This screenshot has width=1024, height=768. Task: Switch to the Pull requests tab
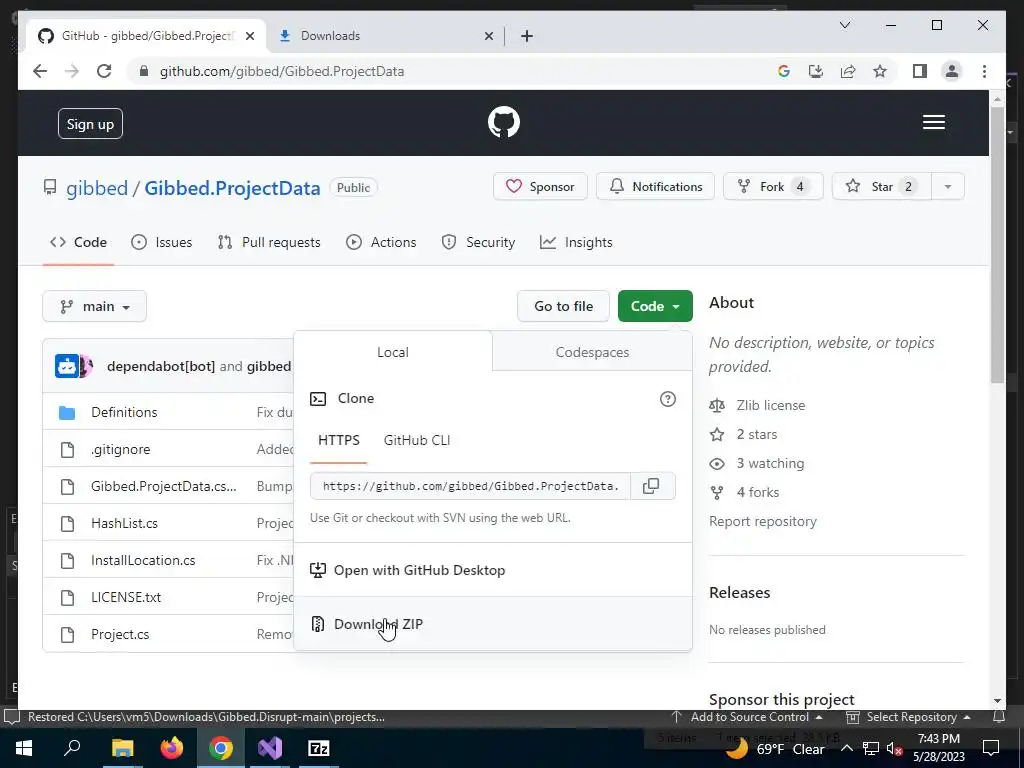(x=269, y=242)
